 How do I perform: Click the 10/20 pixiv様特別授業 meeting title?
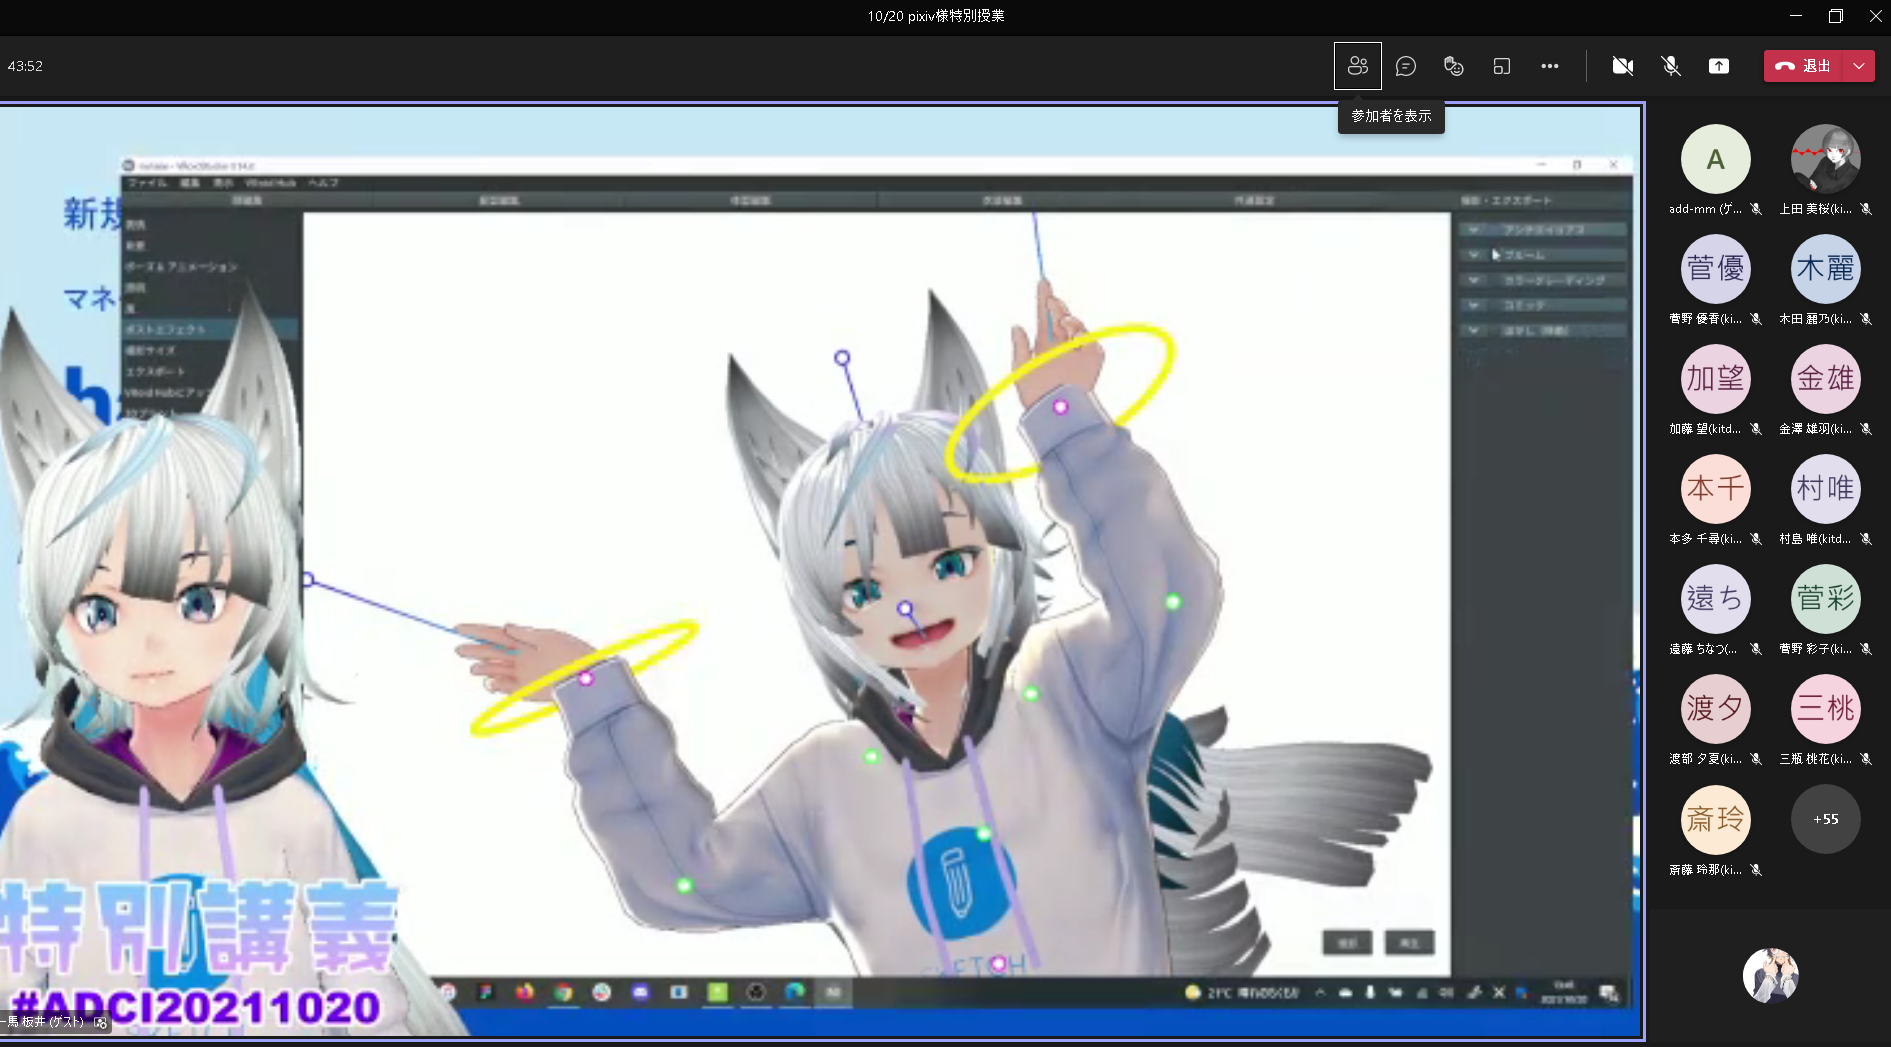click(x=936, y=16)
